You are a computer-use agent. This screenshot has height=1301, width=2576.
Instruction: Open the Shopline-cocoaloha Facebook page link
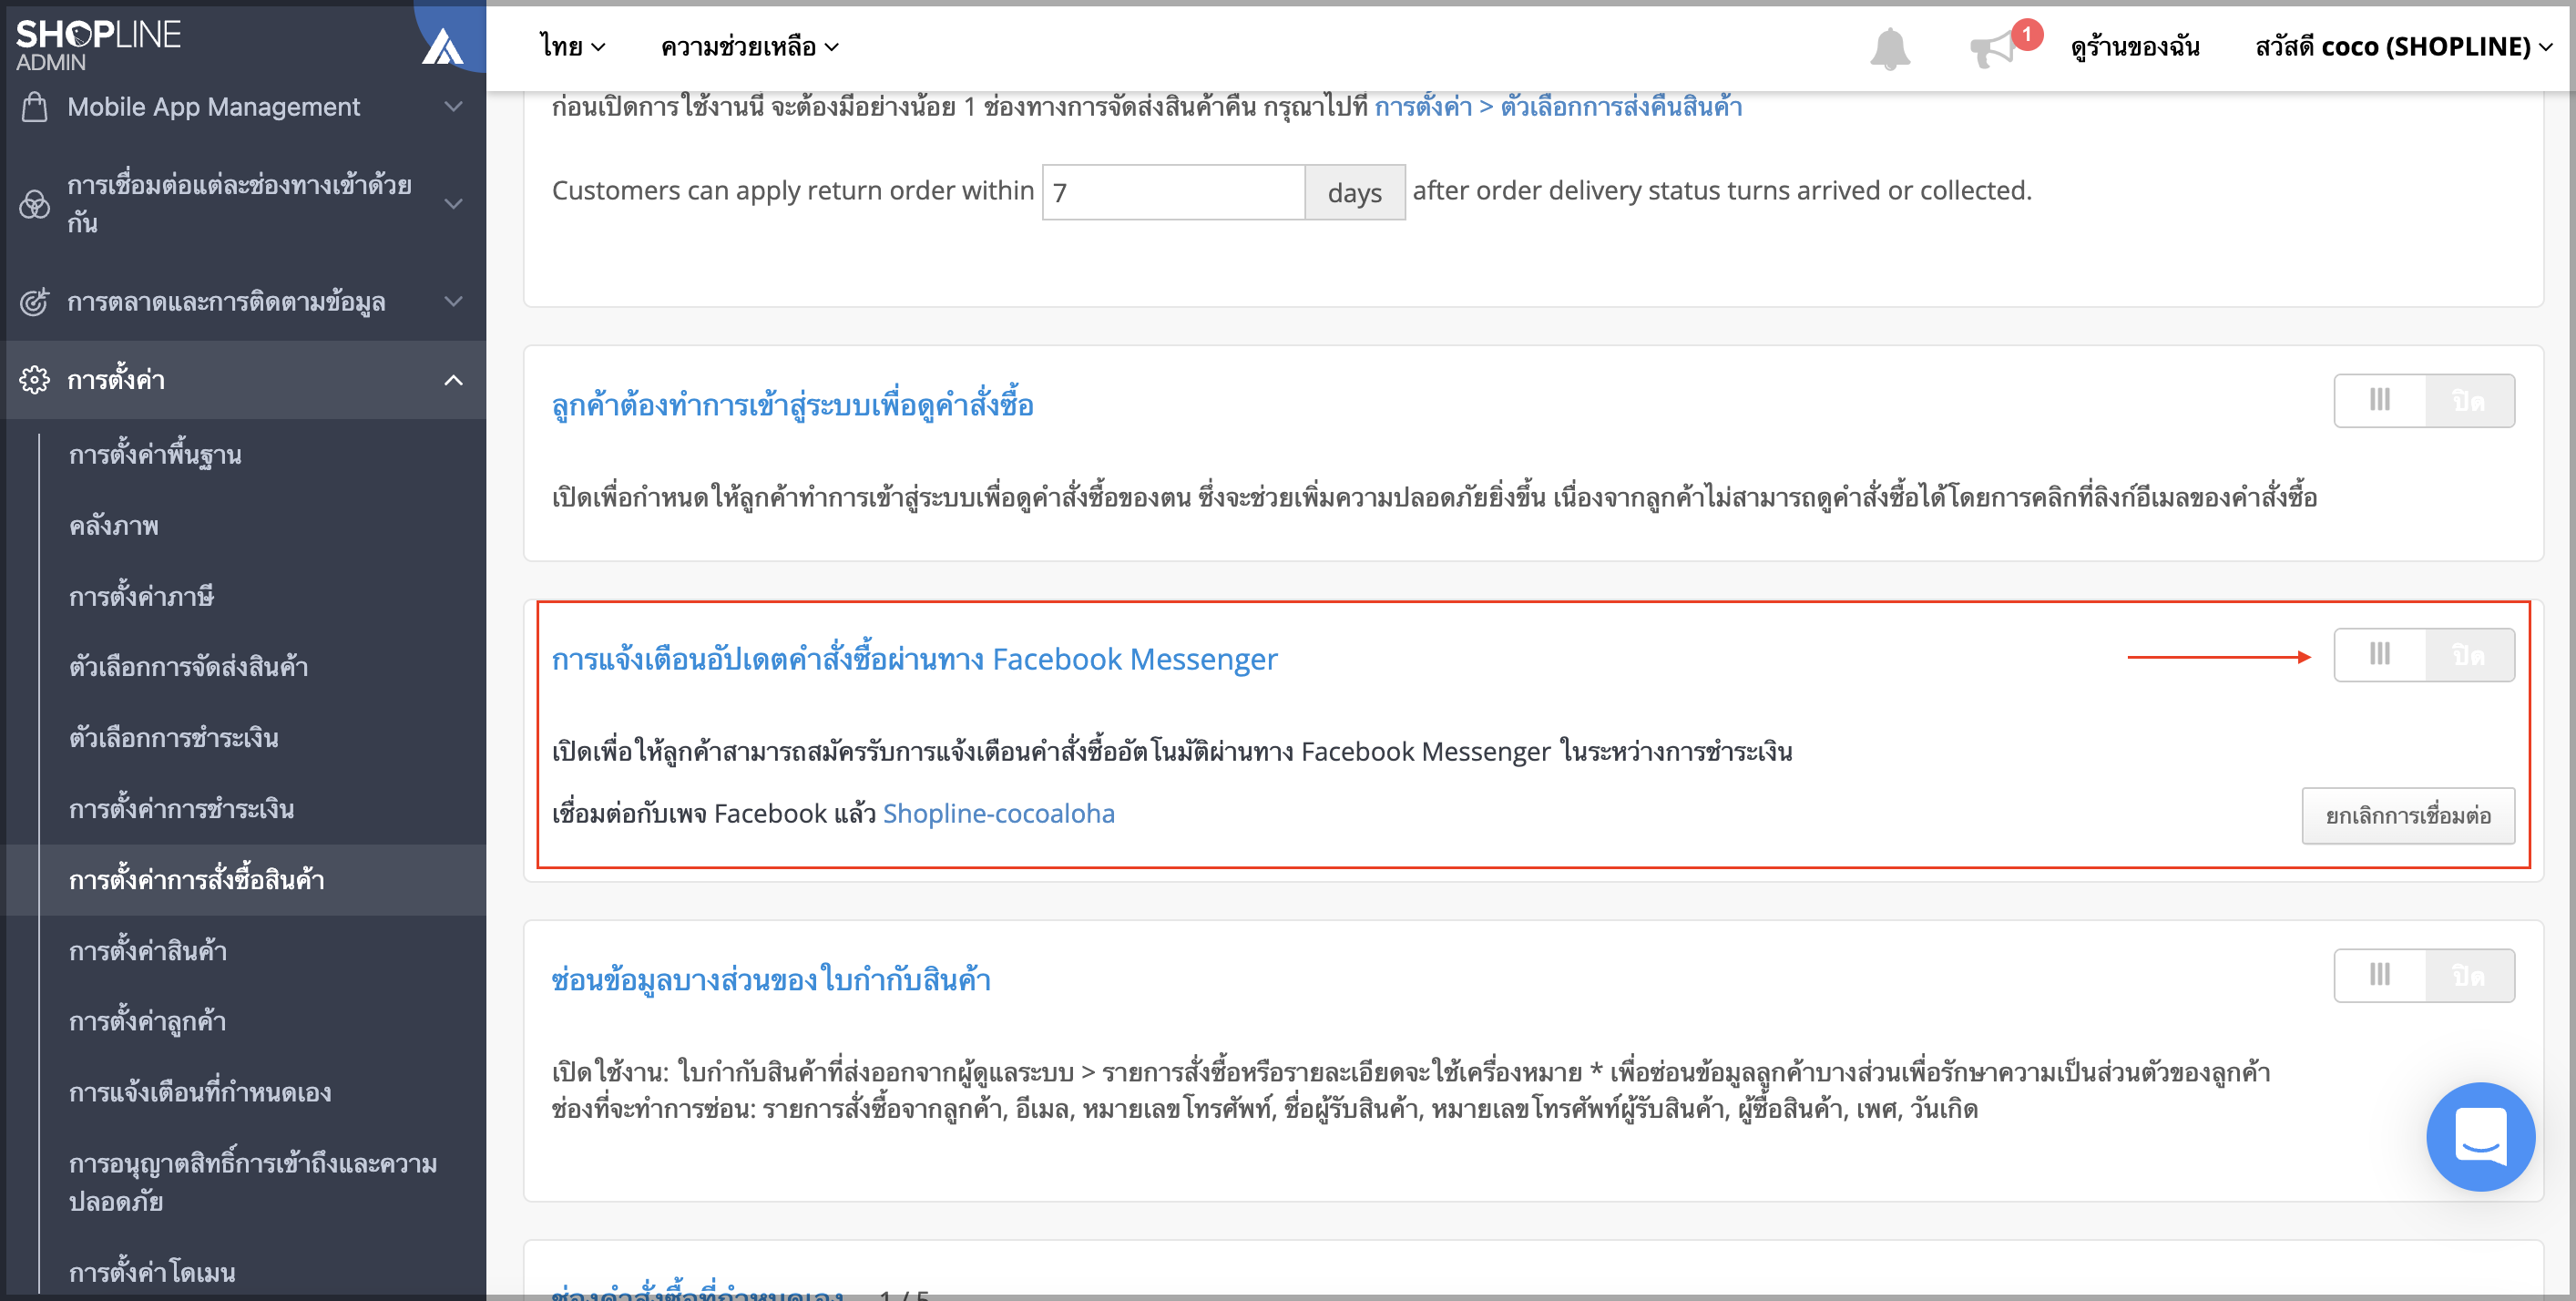pyautogui.click(x=998, y=814)
